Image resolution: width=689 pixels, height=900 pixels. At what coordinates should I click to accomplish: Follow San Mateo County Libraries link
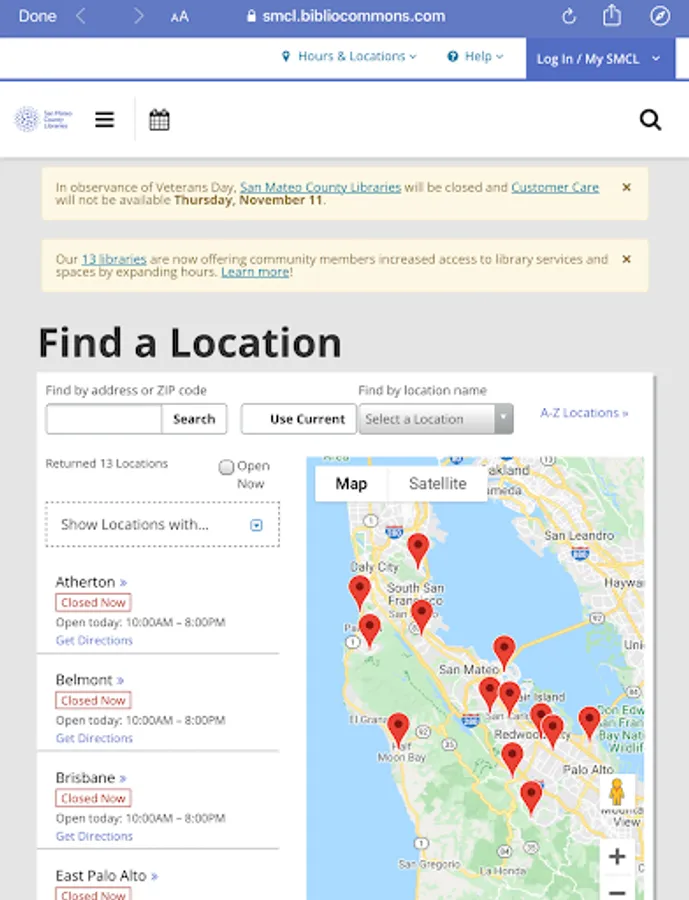click(320, 187)
